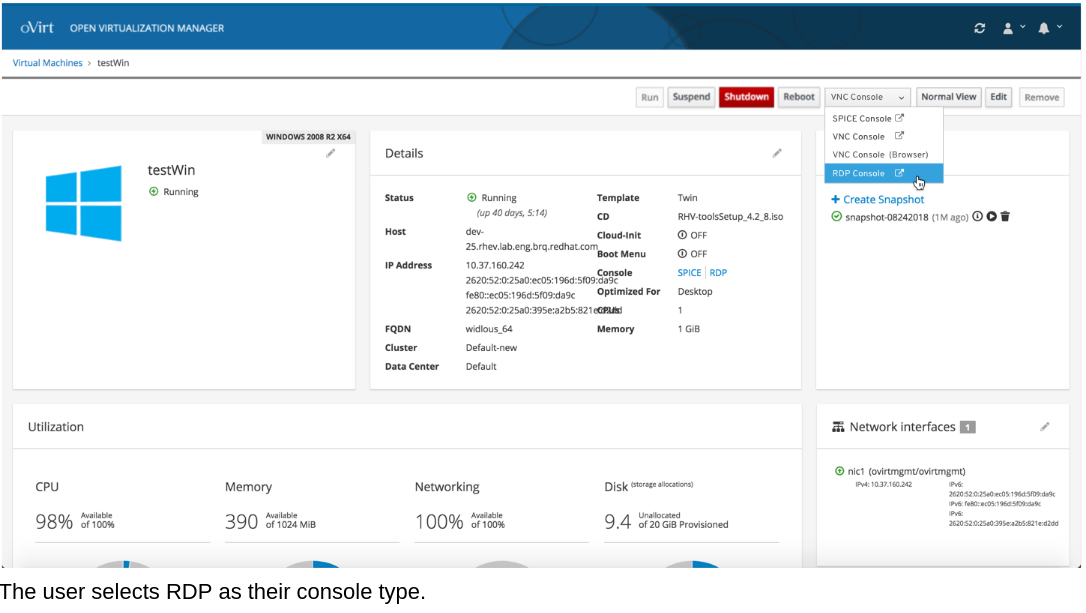
Task: Delete snapshot-08242018 using the trash icon
Action: click(1005, 216)
